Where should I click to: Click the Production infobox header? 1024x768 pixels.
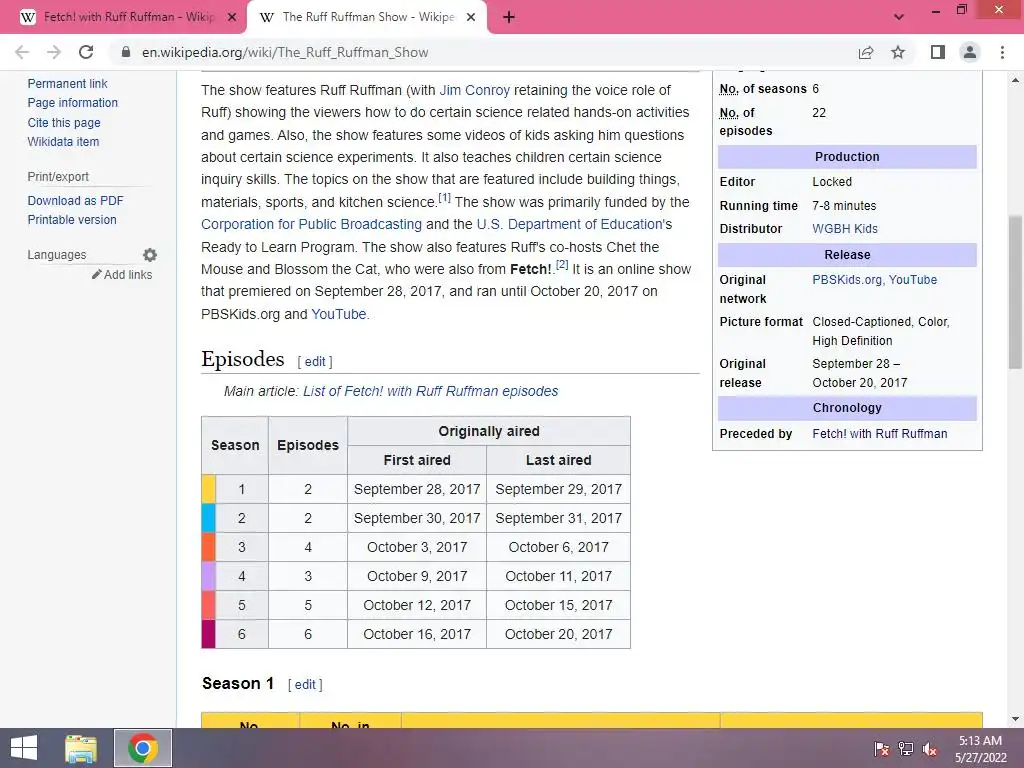tap(847, 157)
